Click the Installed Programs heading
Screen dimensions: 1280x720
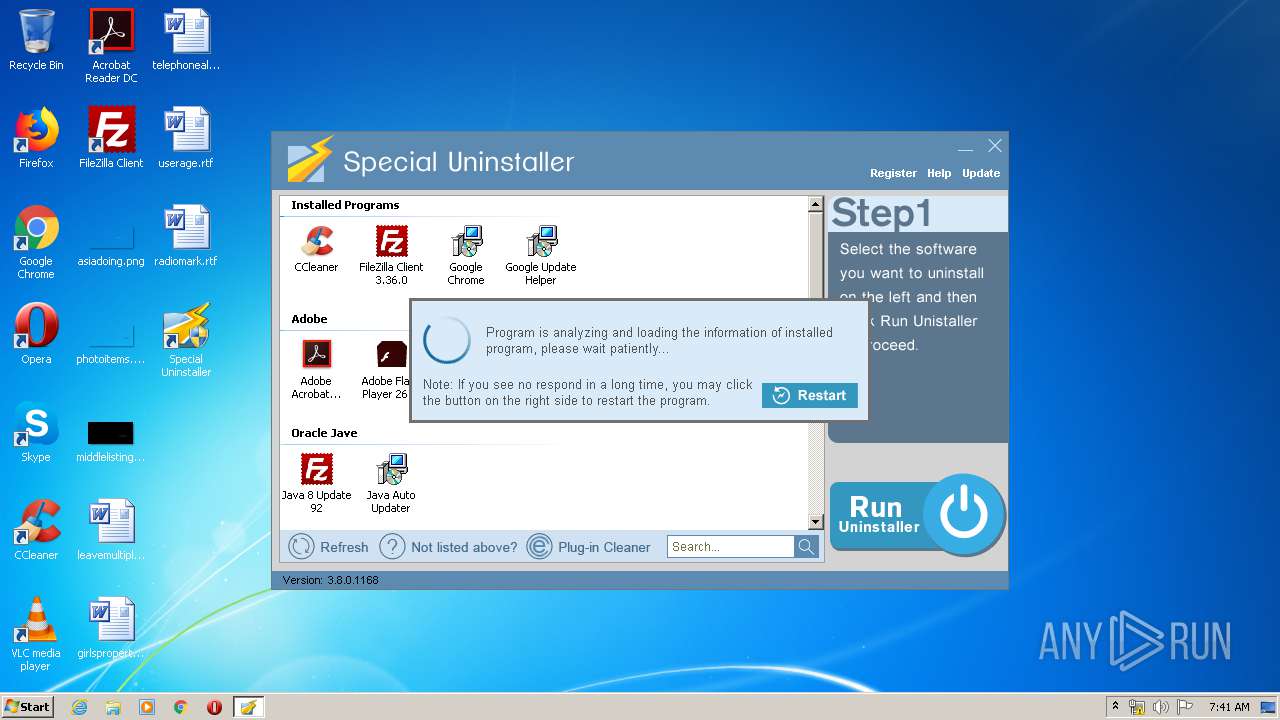tap(345, 205)
